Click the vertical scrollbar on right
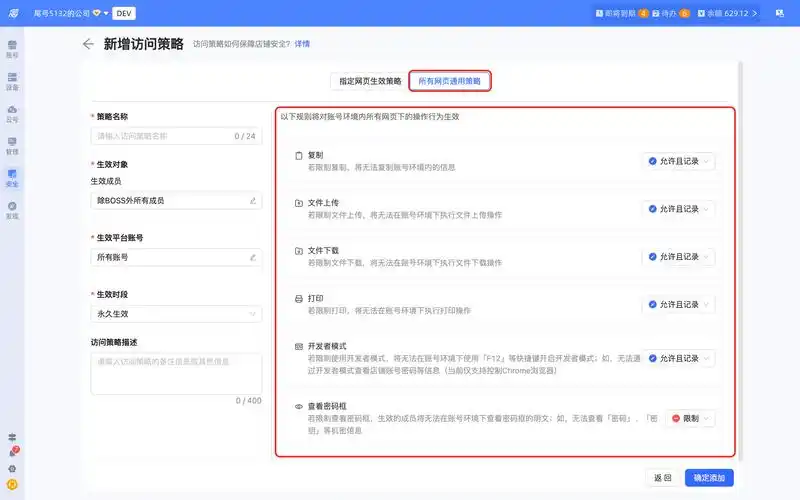Screen dimensions: 800x500 (740, 260)
